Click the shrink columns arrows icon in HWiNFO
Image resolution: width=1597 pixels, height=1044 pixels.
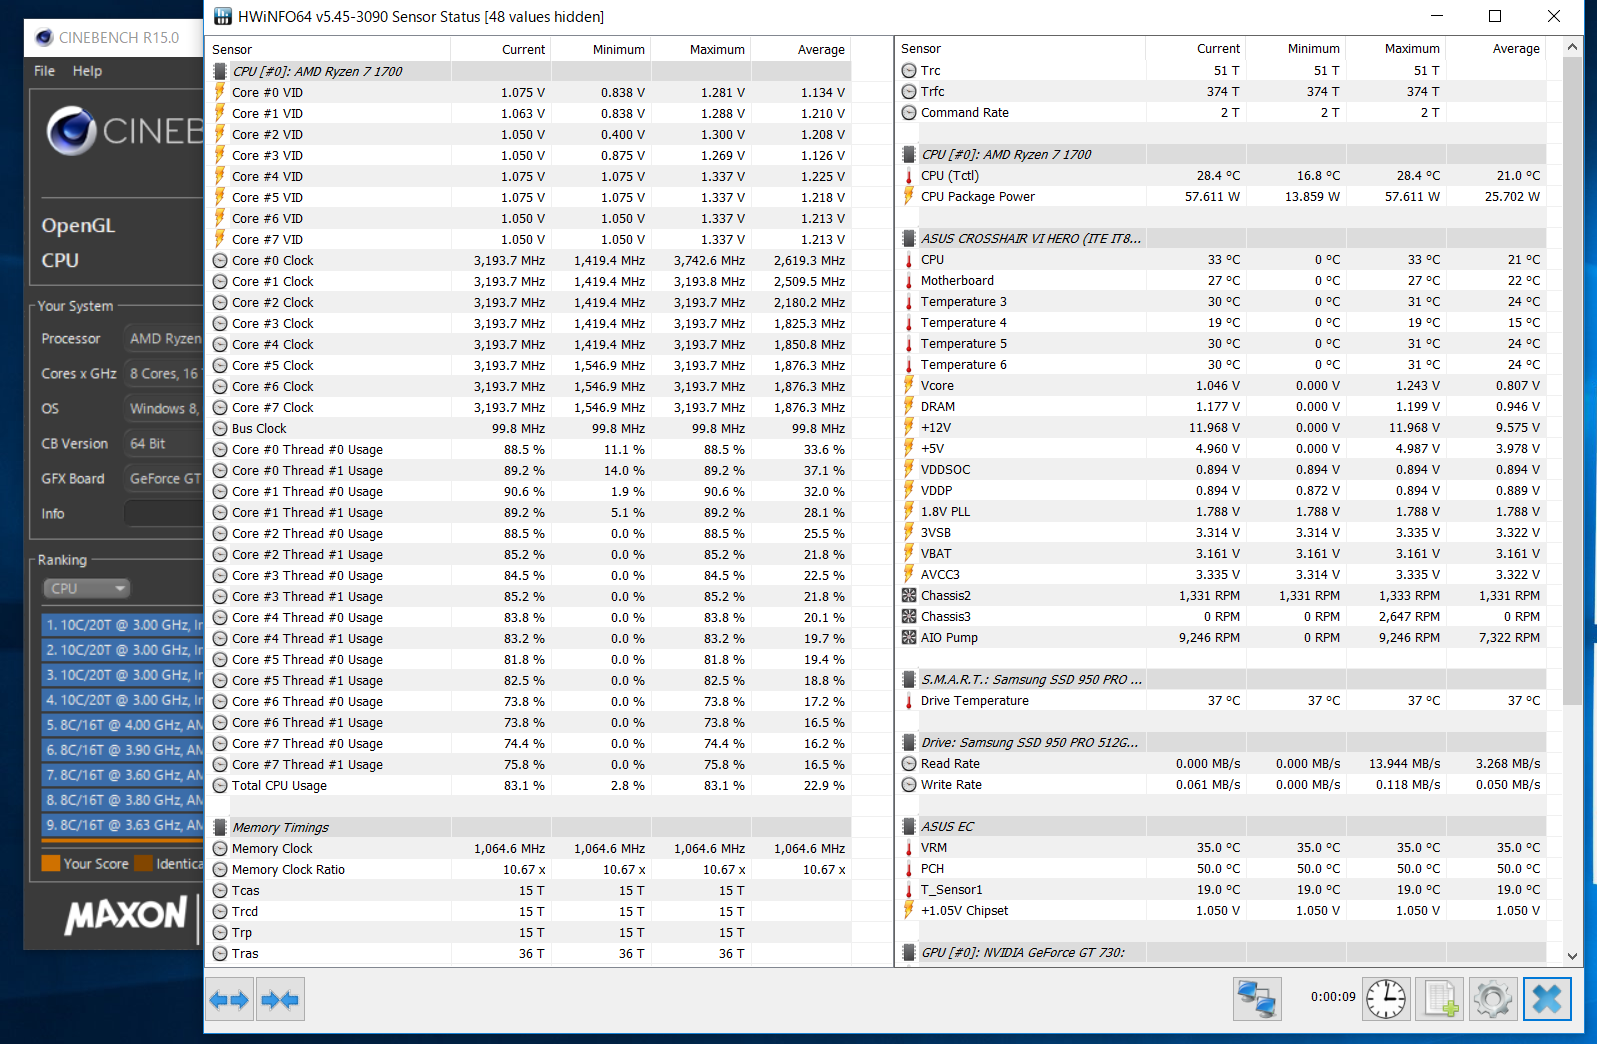pos(280,999)
